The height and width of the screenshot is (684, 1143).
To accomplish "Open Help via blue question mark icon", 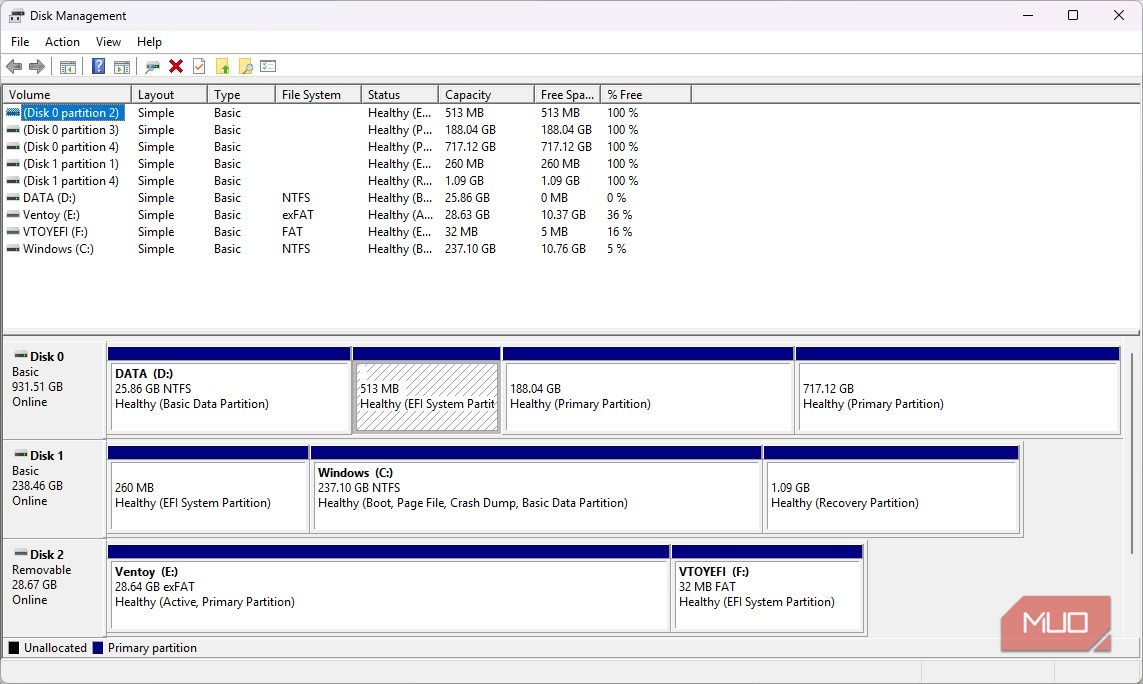I will [98, 66].
